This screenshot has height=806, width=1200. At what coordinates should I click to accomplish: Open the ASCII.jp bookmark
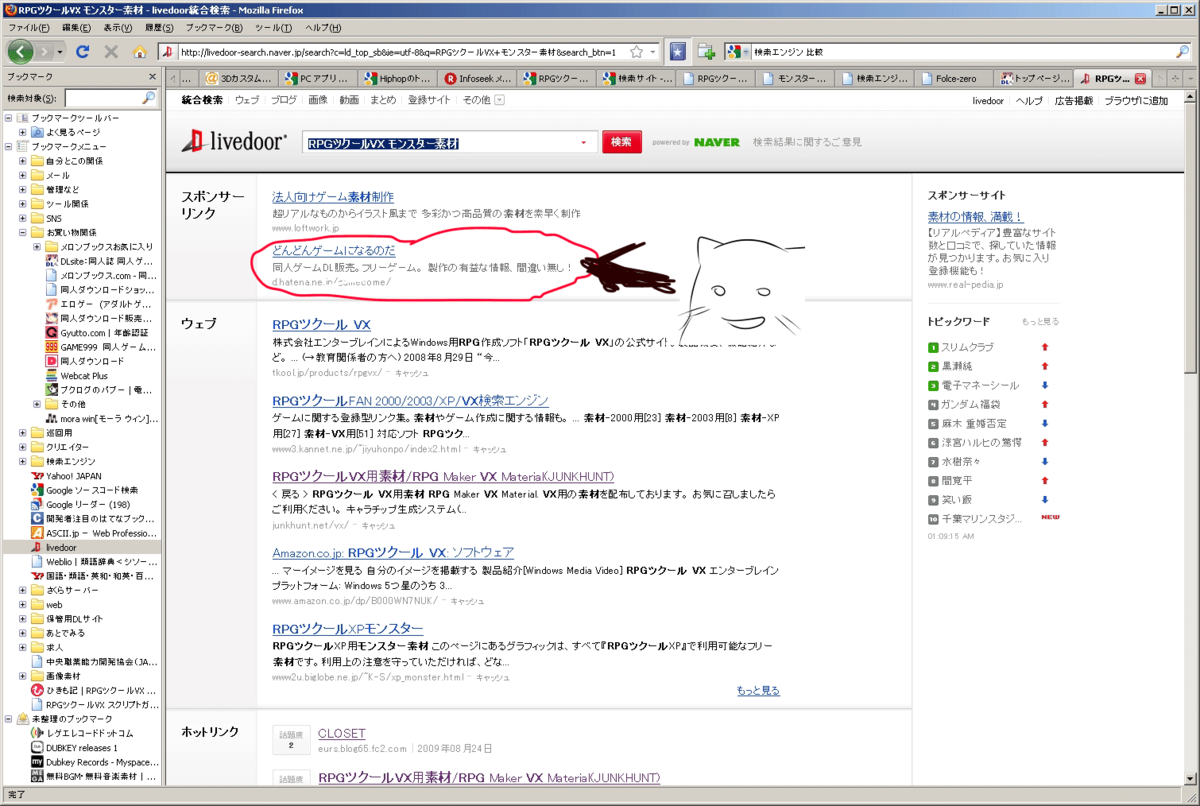pyautogui.click(x=93, y=533)
